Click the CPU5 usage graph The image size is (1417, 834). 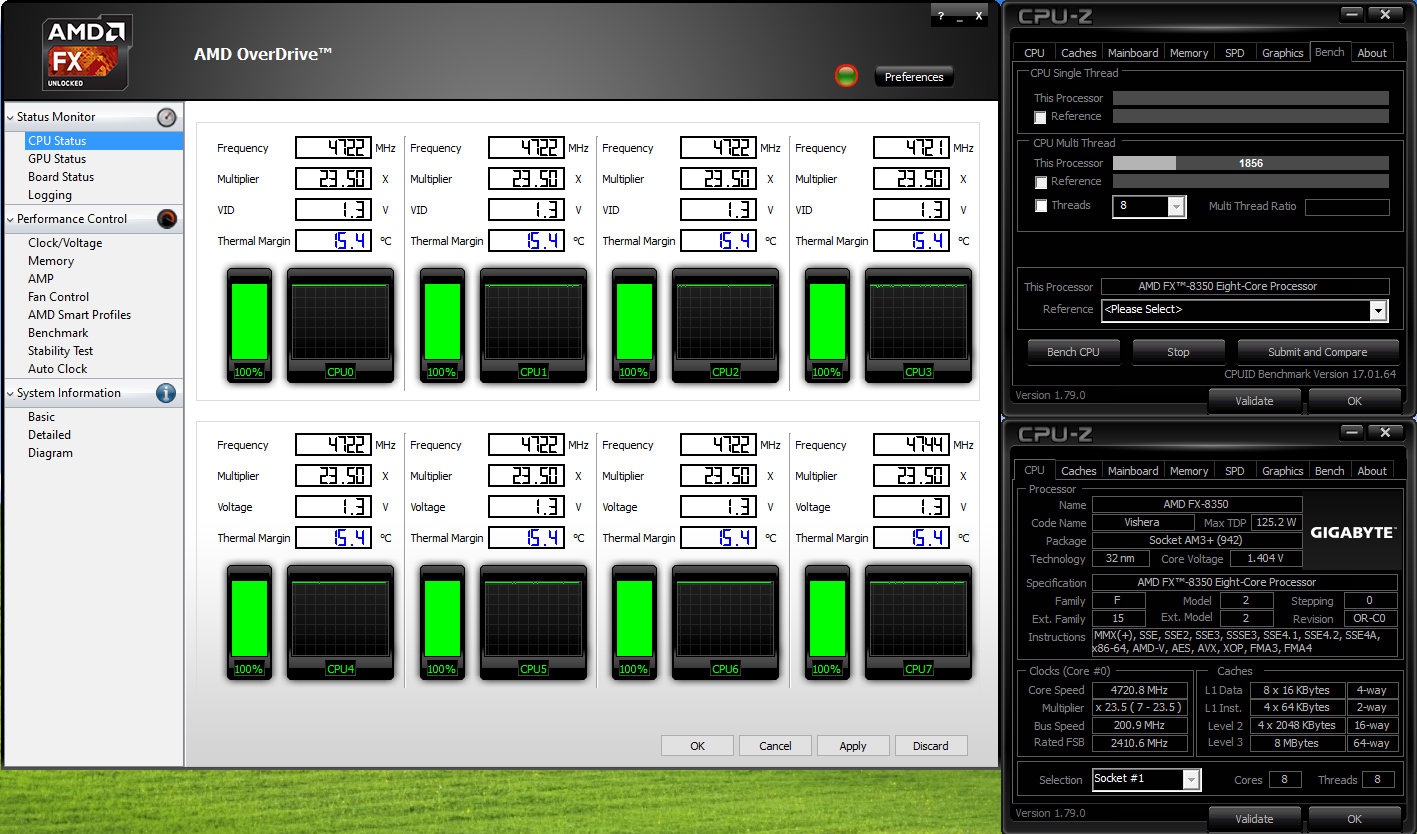[x=533, y=621]
